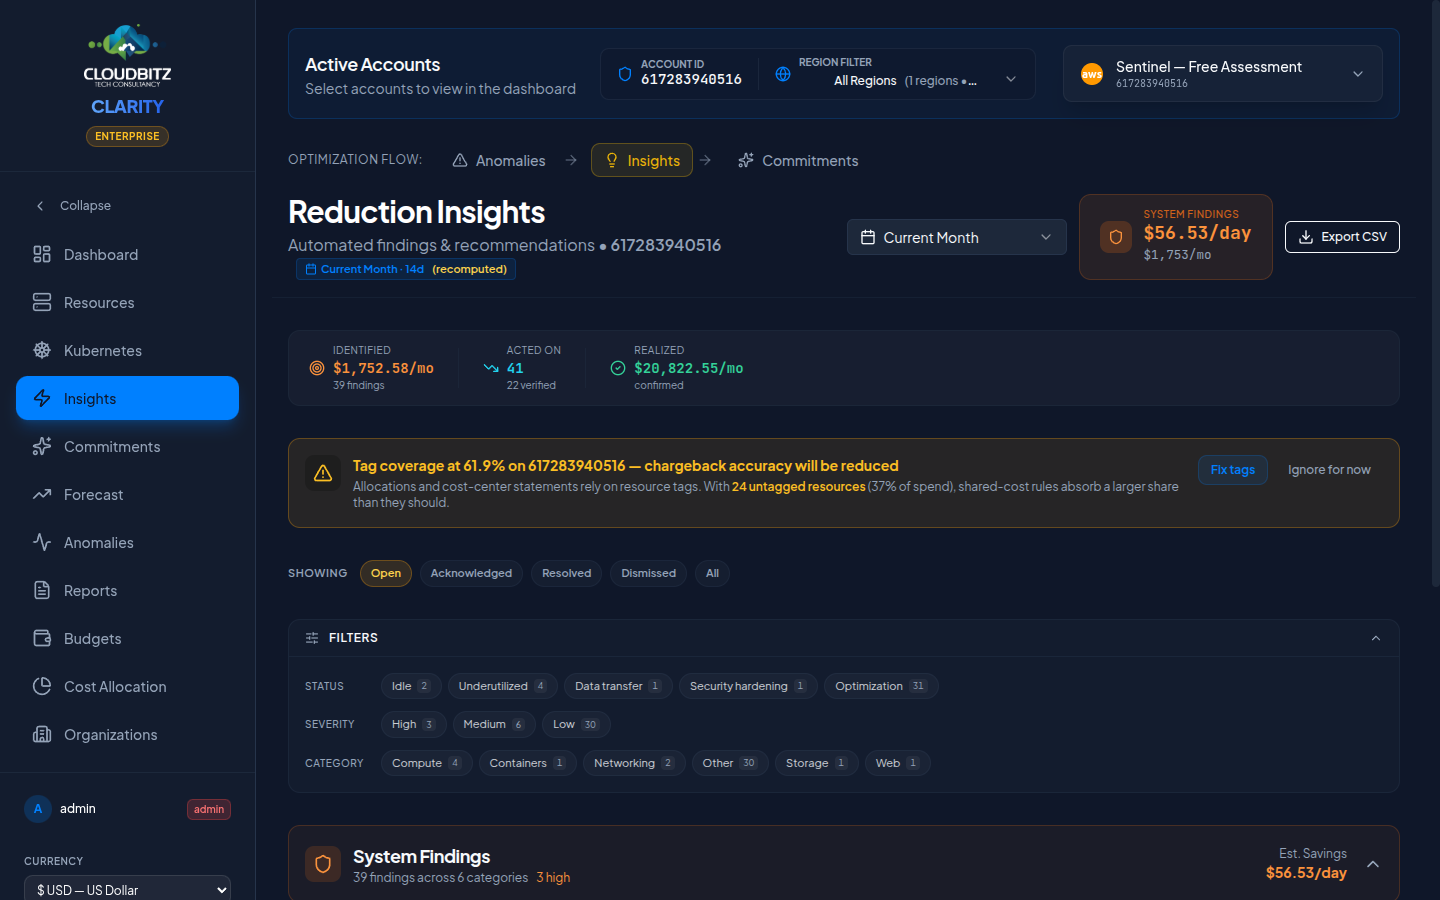The height and width of the screenshot is (900, 1440).
Task: Show Resolved findings tab
Action: (x=567, y=573)
